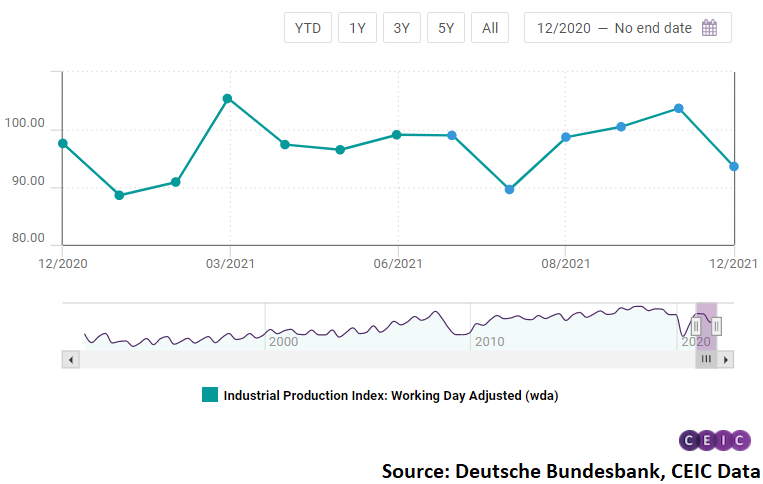The width and height of the screenshot is (763, 484).
Task: Open the calendar date picker icon
Action: pos(709,28)
